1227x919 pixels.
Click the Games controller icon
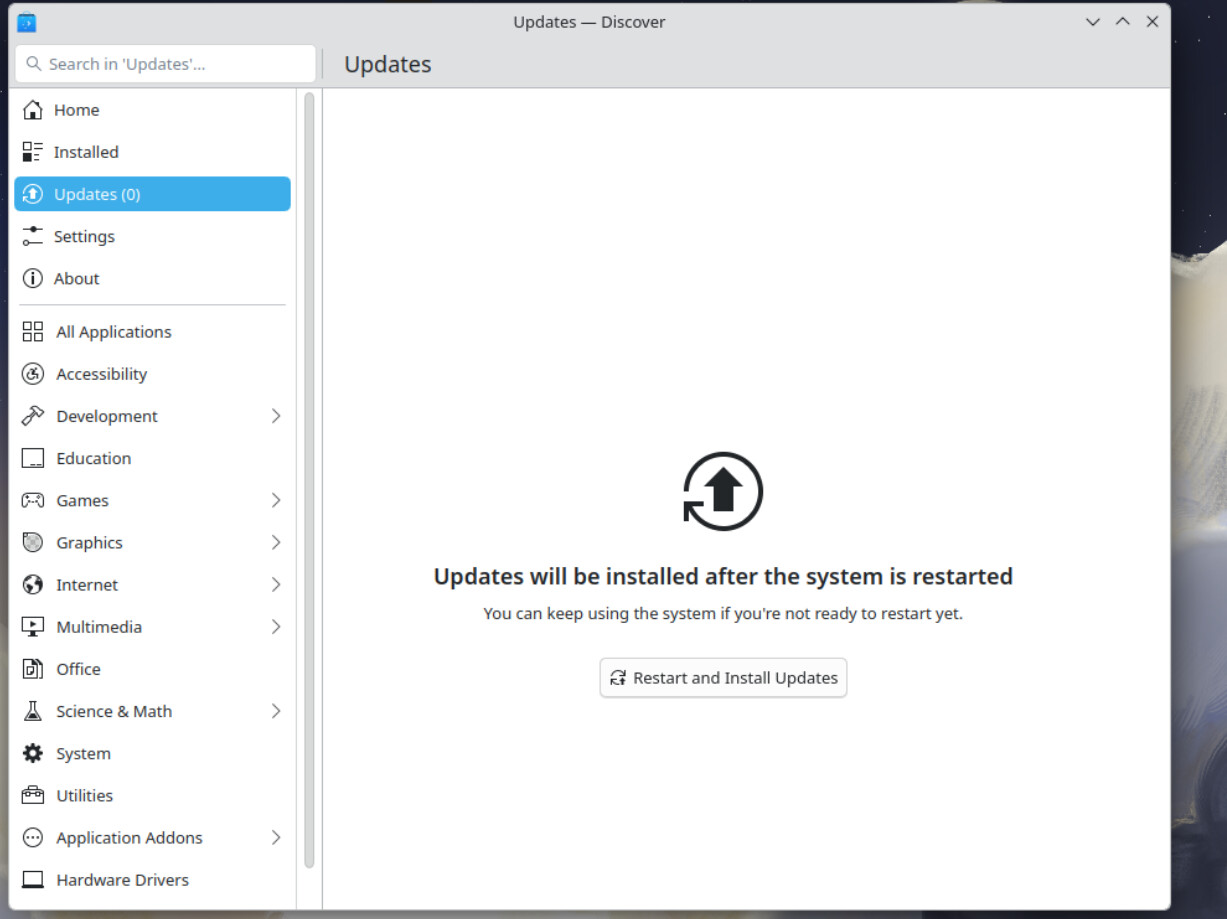(x=33, y=500)
